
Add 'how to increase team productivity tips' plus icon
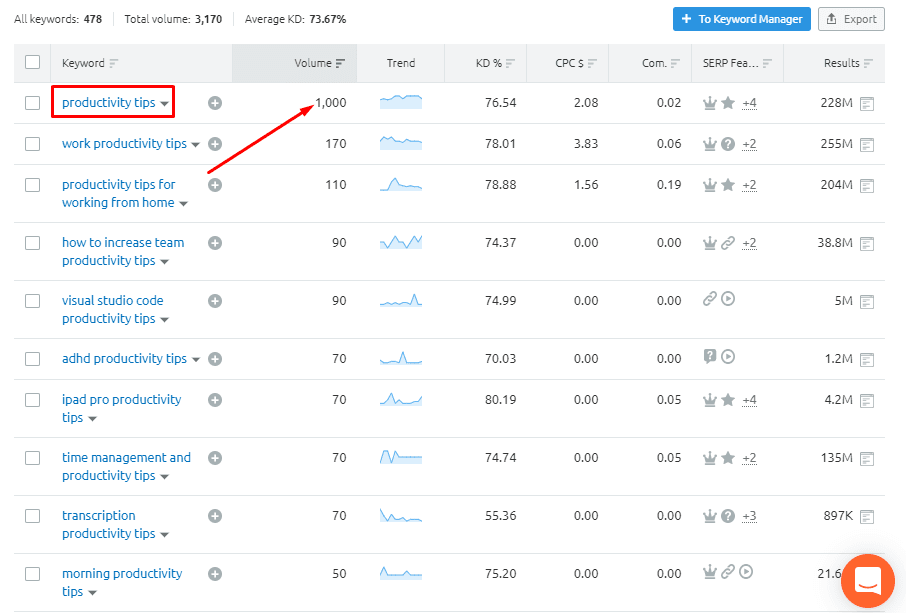point(215,243)
